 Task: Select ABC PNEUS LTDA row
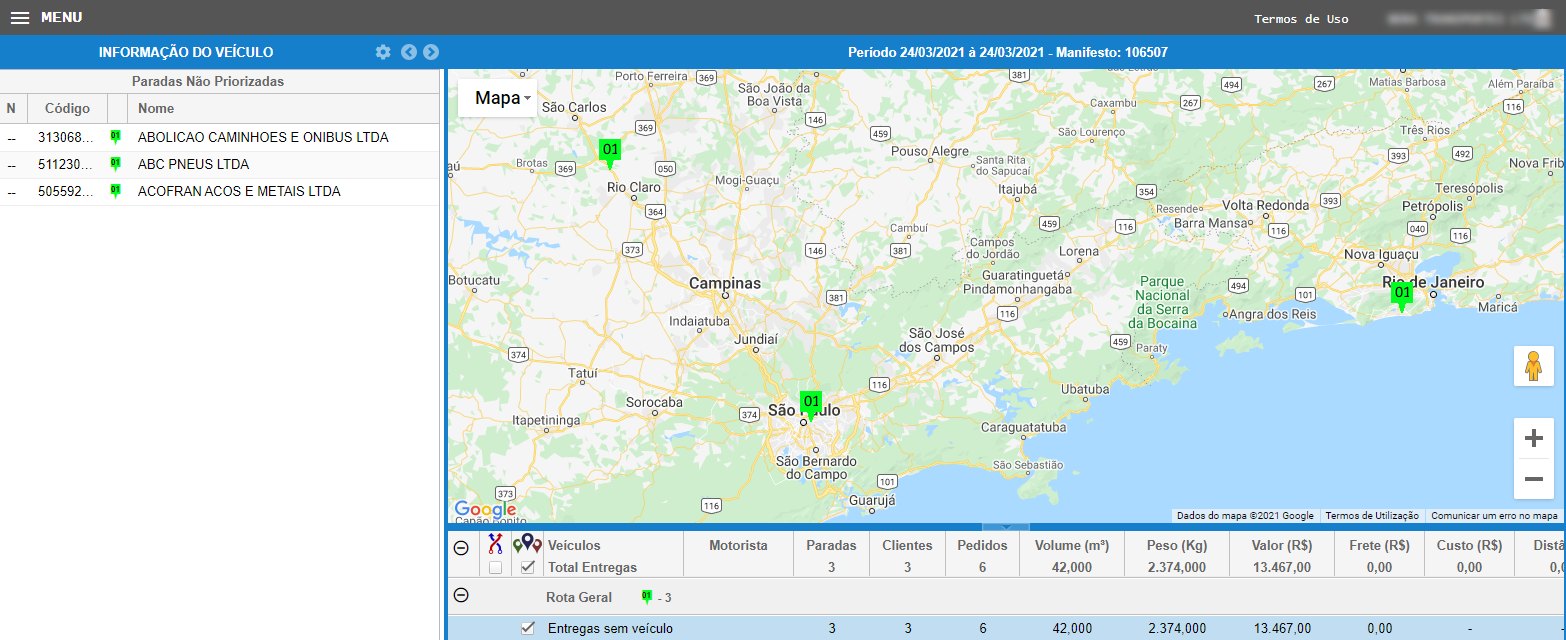[x=219, y=164]
